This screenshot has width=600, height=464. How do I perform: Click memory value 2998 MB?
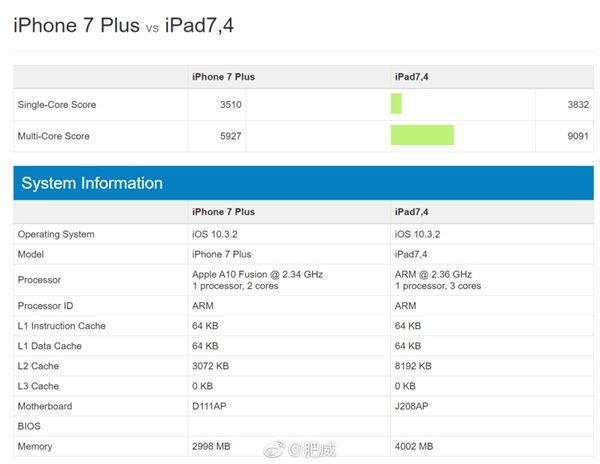211,446
